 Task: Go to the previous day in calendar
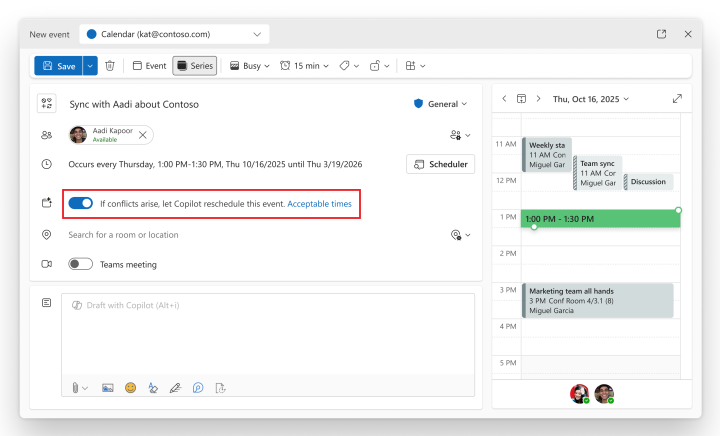coord(504,98)
